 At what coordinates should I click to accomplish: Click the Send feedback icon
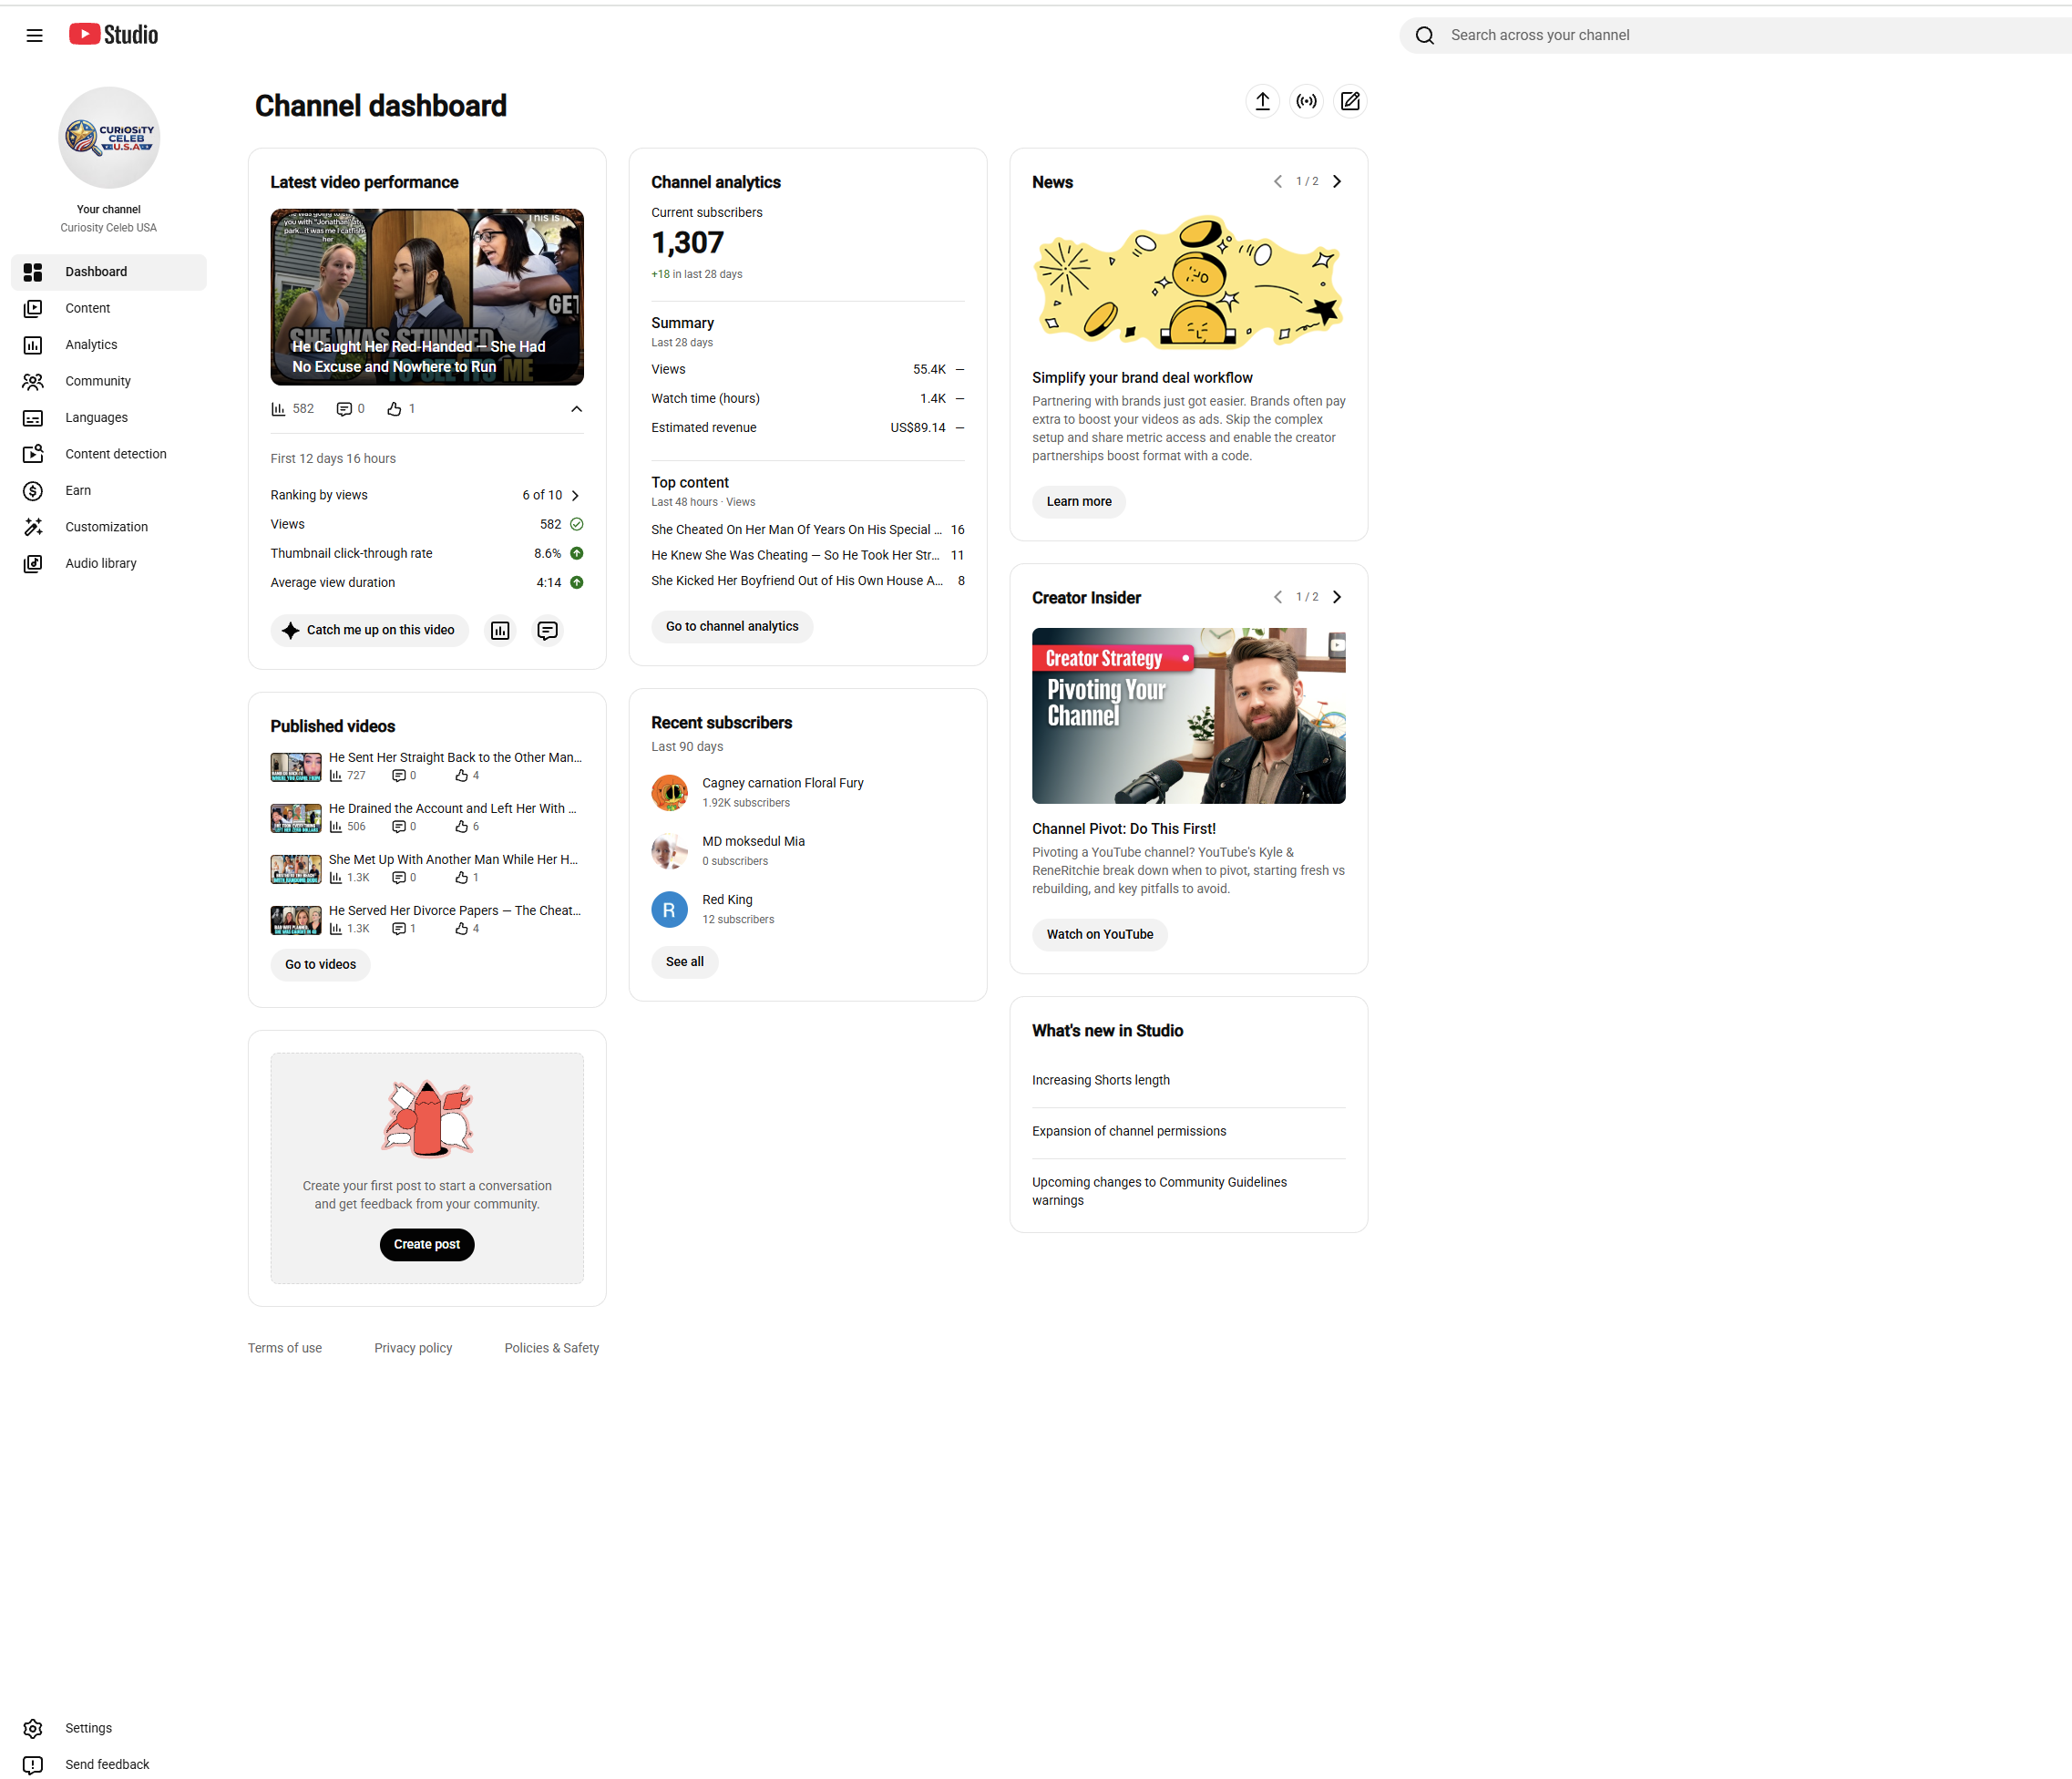click(x=33, y=1764)
